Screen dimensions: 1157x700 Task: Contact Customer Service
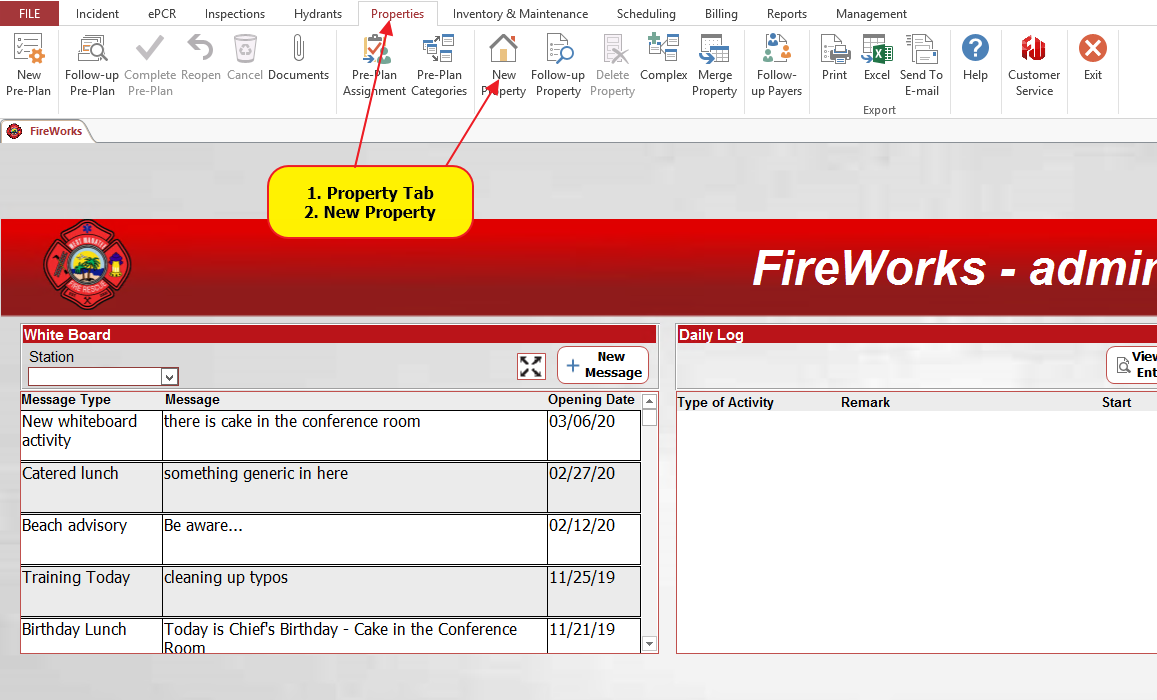click(1034, 65)
